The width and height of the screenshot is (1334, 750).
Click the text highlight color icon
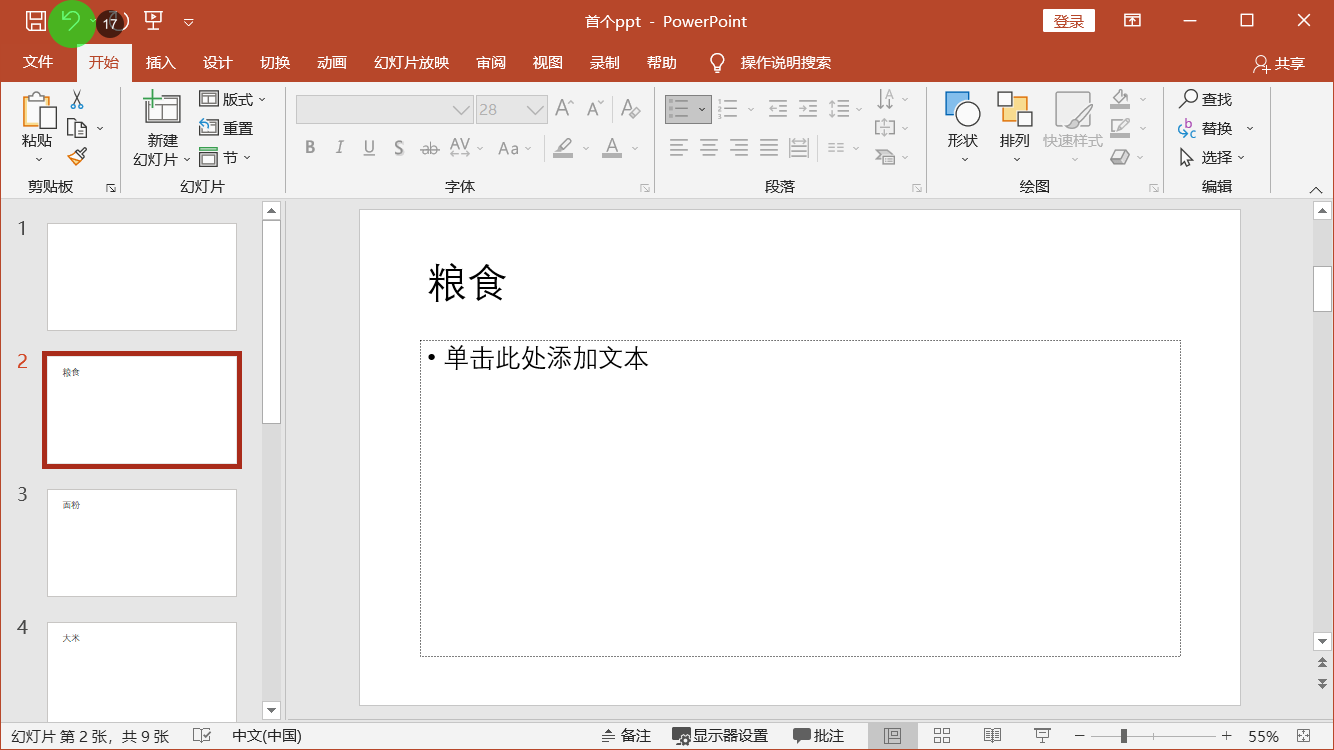563,148
